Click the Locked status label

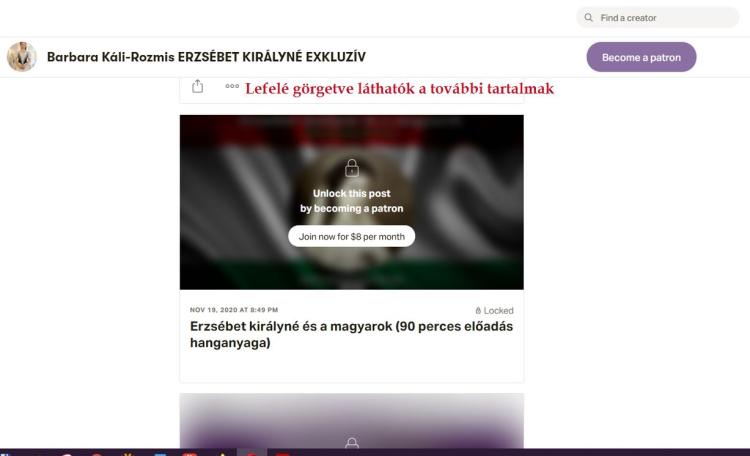click(500, 311)
